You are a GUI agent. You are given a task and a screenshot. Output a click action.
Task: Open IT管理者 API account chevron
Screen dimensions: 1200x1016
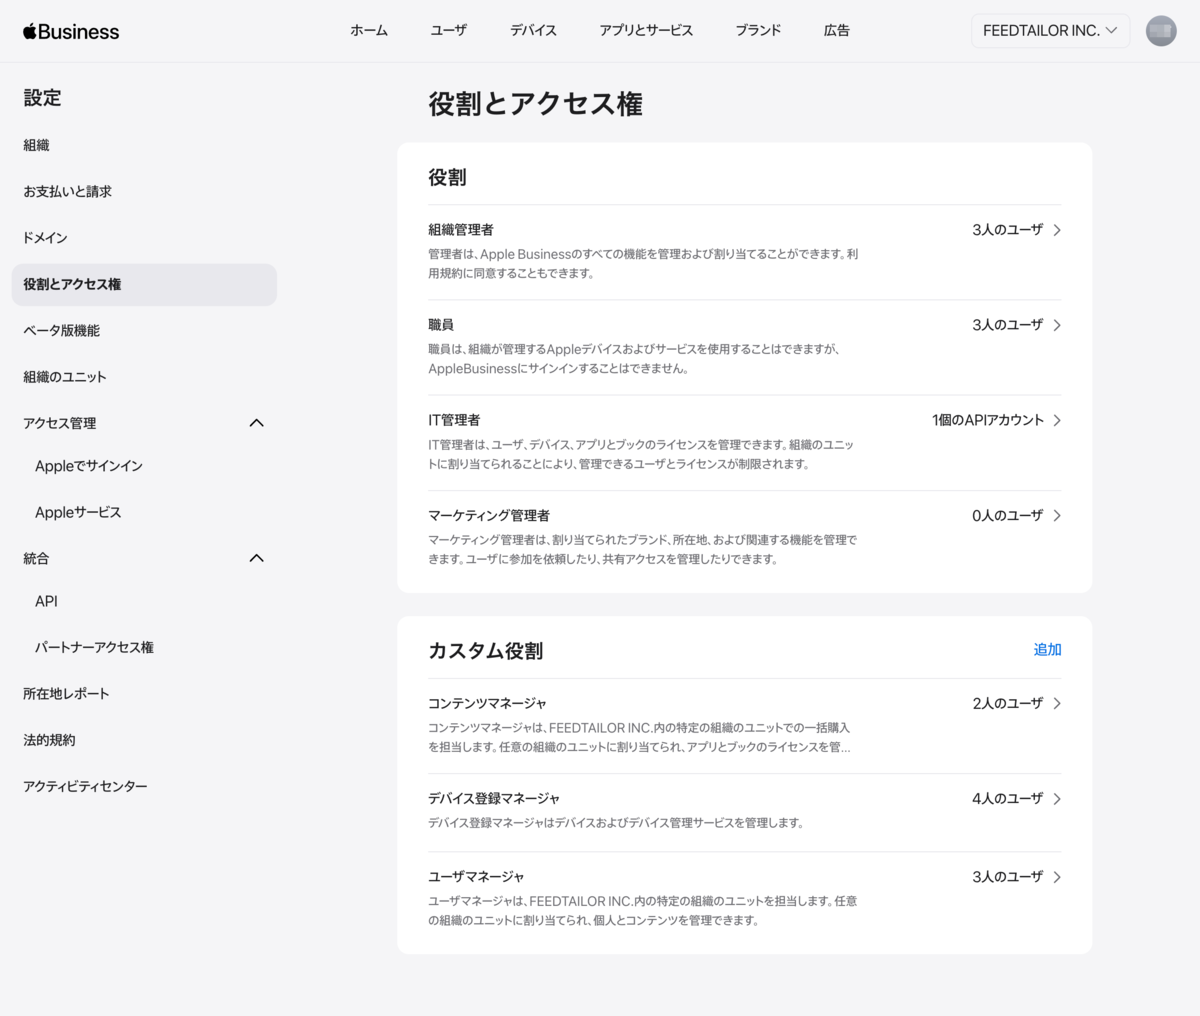point(1057,420)
